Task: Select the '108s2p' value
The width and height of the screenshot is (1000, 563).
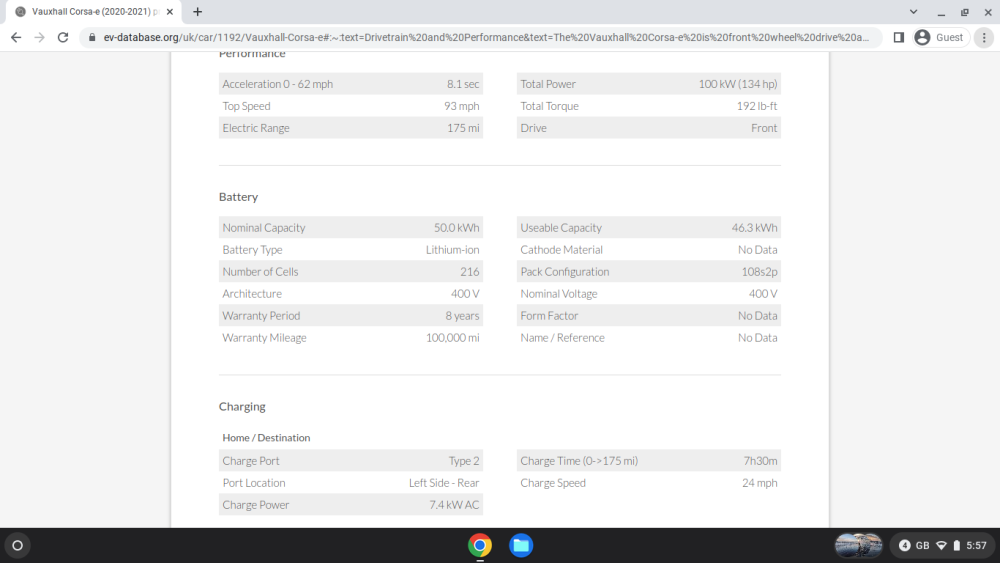Action: [760, 272]
